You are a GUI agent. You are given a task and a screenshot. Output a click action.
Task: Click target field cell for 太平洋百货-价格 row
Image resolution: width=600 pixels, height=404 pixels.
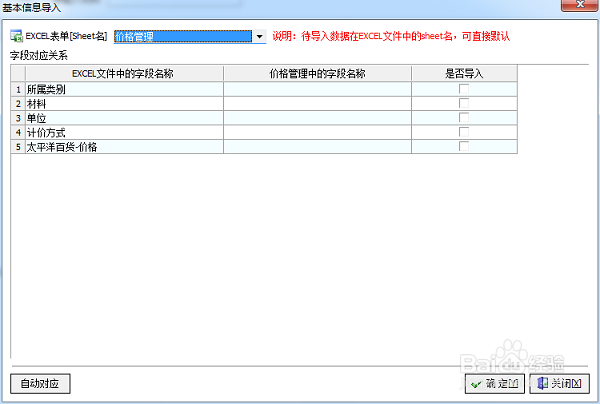(318, 147)
